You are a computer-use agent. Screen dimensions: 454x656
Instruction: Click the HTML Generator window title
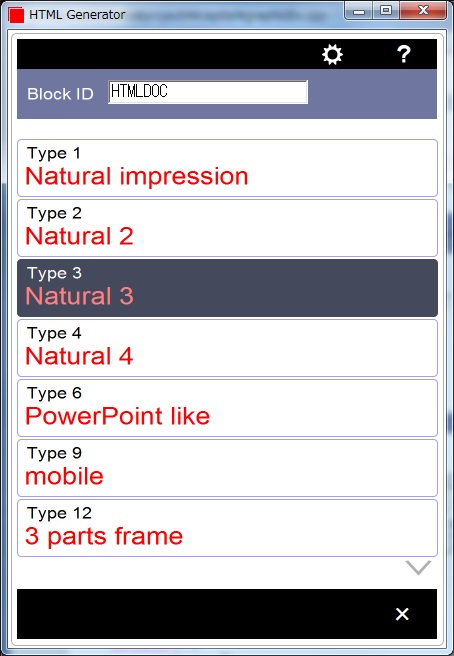[77, 15]
